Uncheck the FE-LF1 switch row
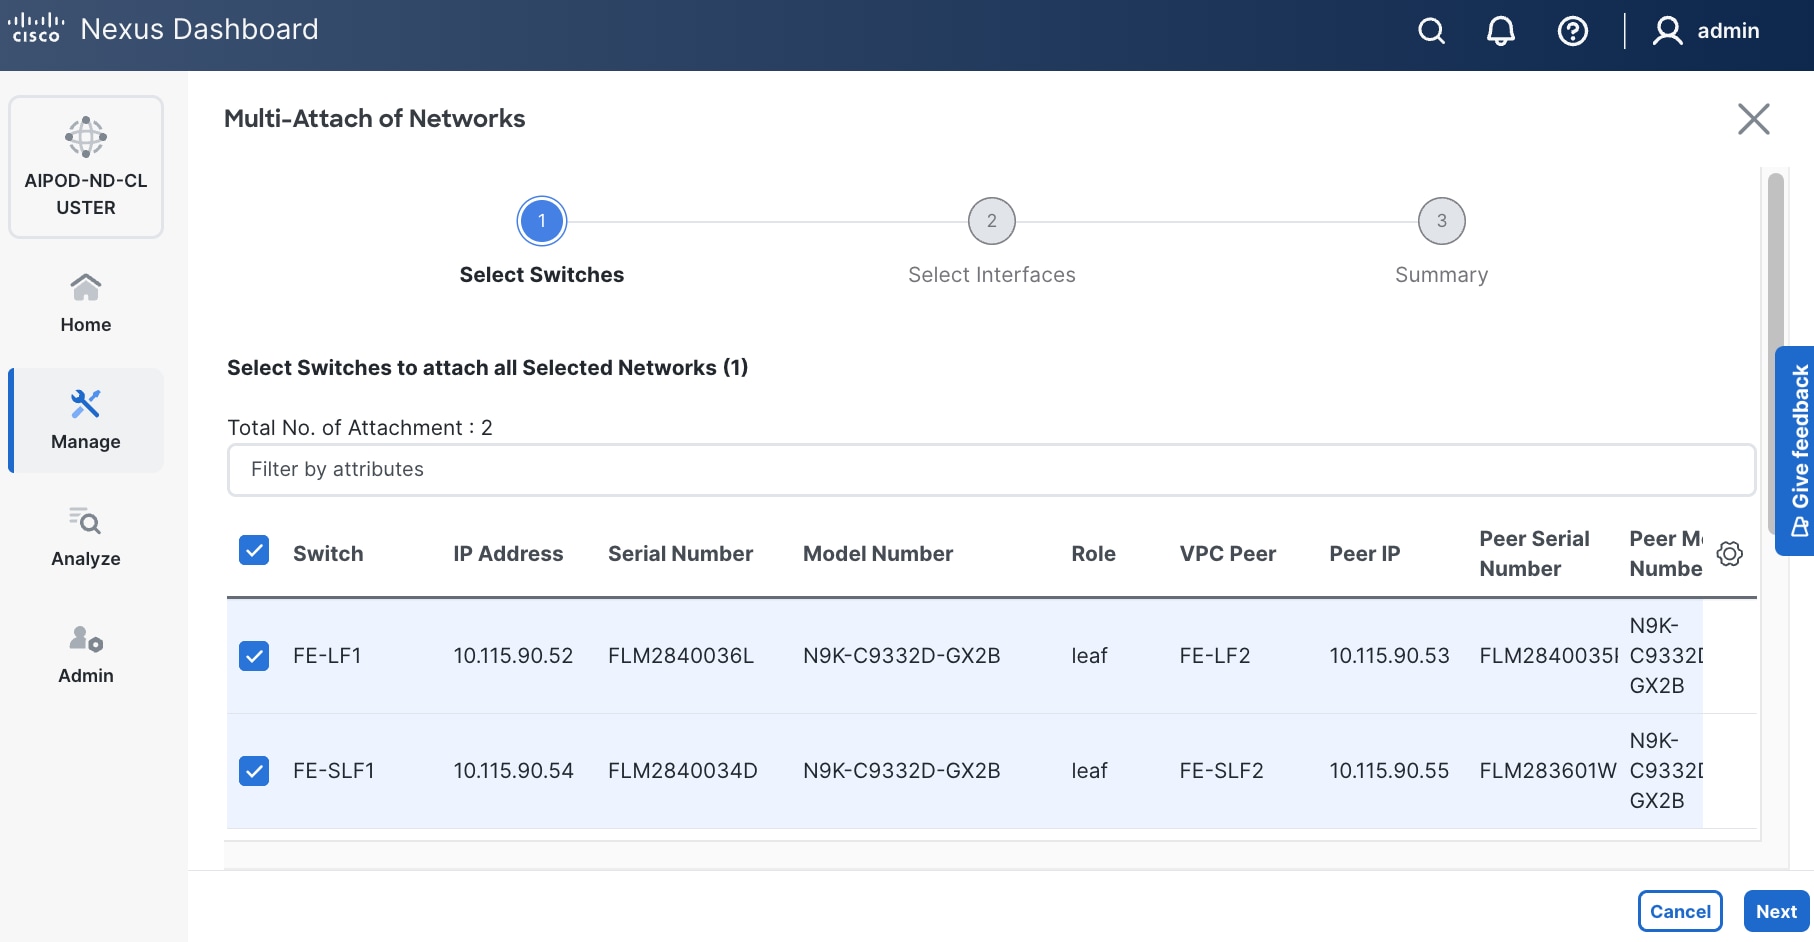The width and height of the screenshot is (1814, 942). pyautogui.click(x=254, y=656)
